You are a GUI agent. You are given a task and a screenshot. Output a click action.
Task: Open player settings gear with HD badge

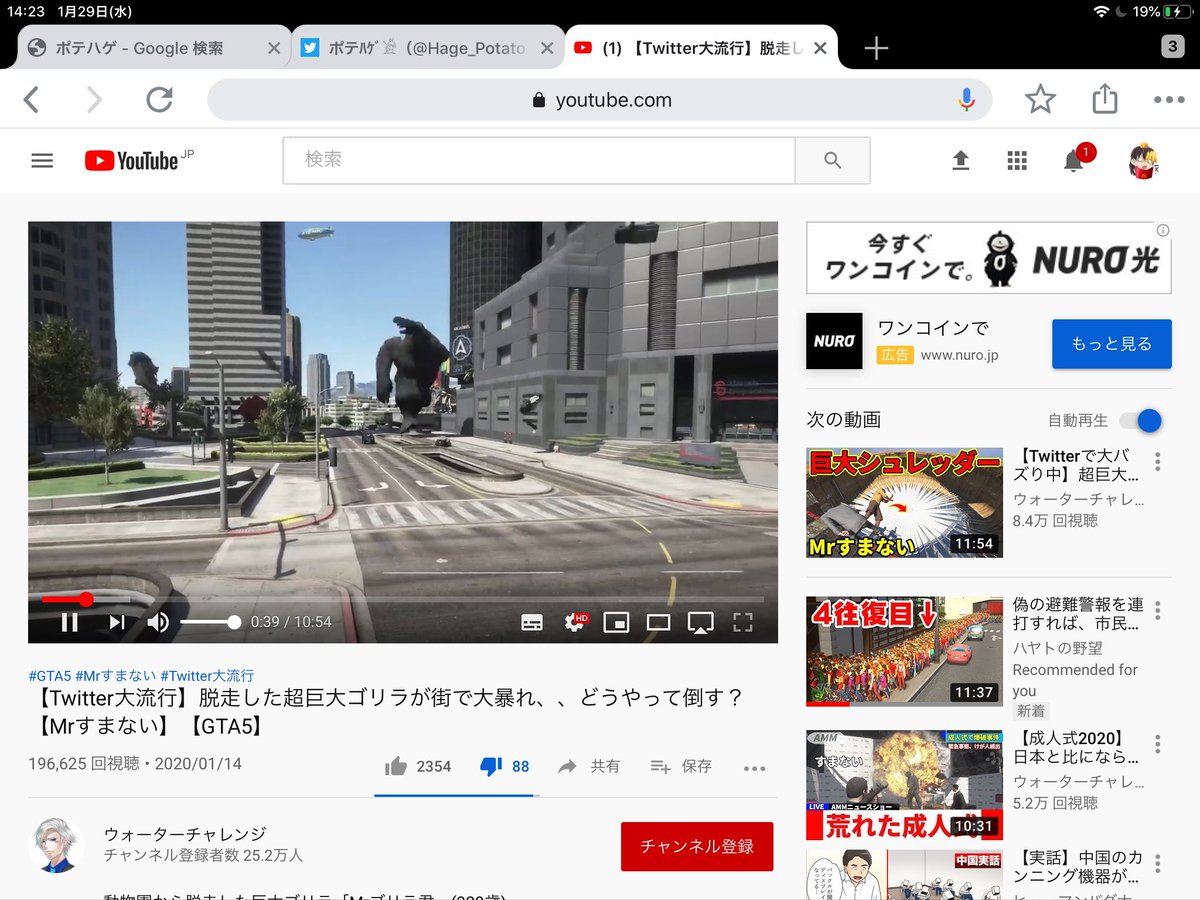coord(576,622)
